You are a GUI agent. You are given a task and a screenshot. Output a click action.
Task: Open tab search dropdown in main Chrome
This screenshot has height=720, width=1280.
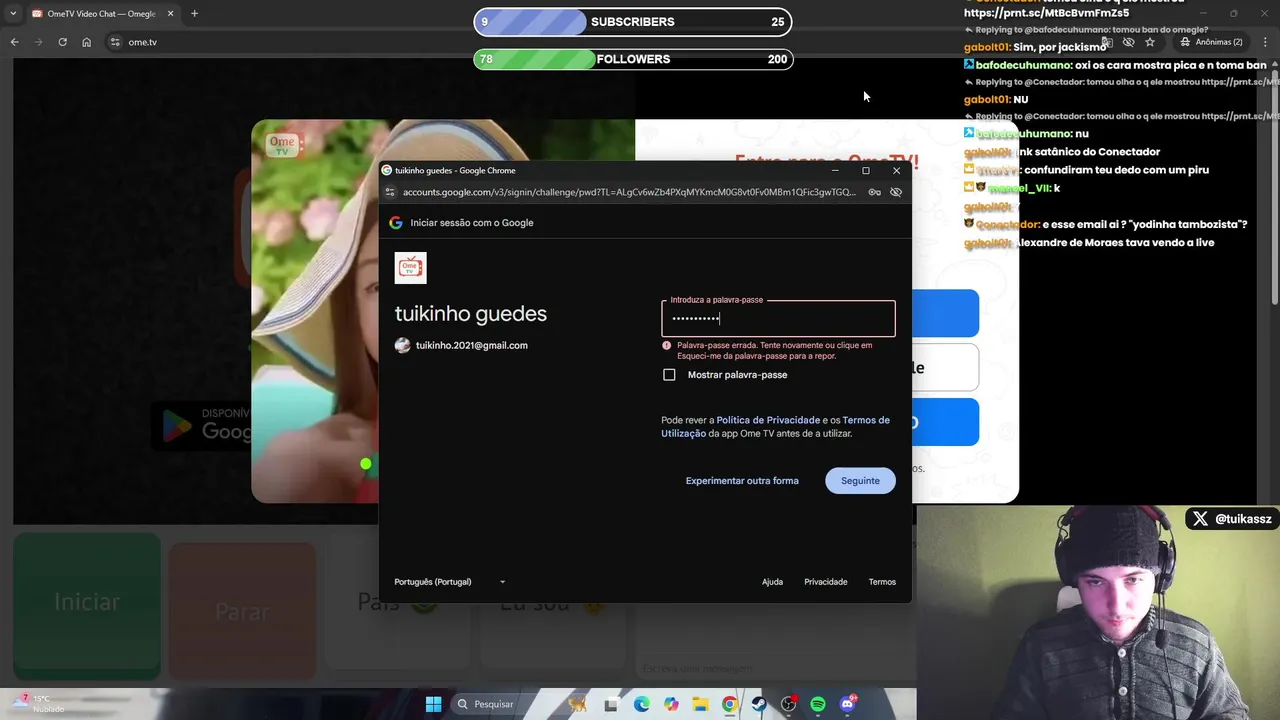coord(13,14)
